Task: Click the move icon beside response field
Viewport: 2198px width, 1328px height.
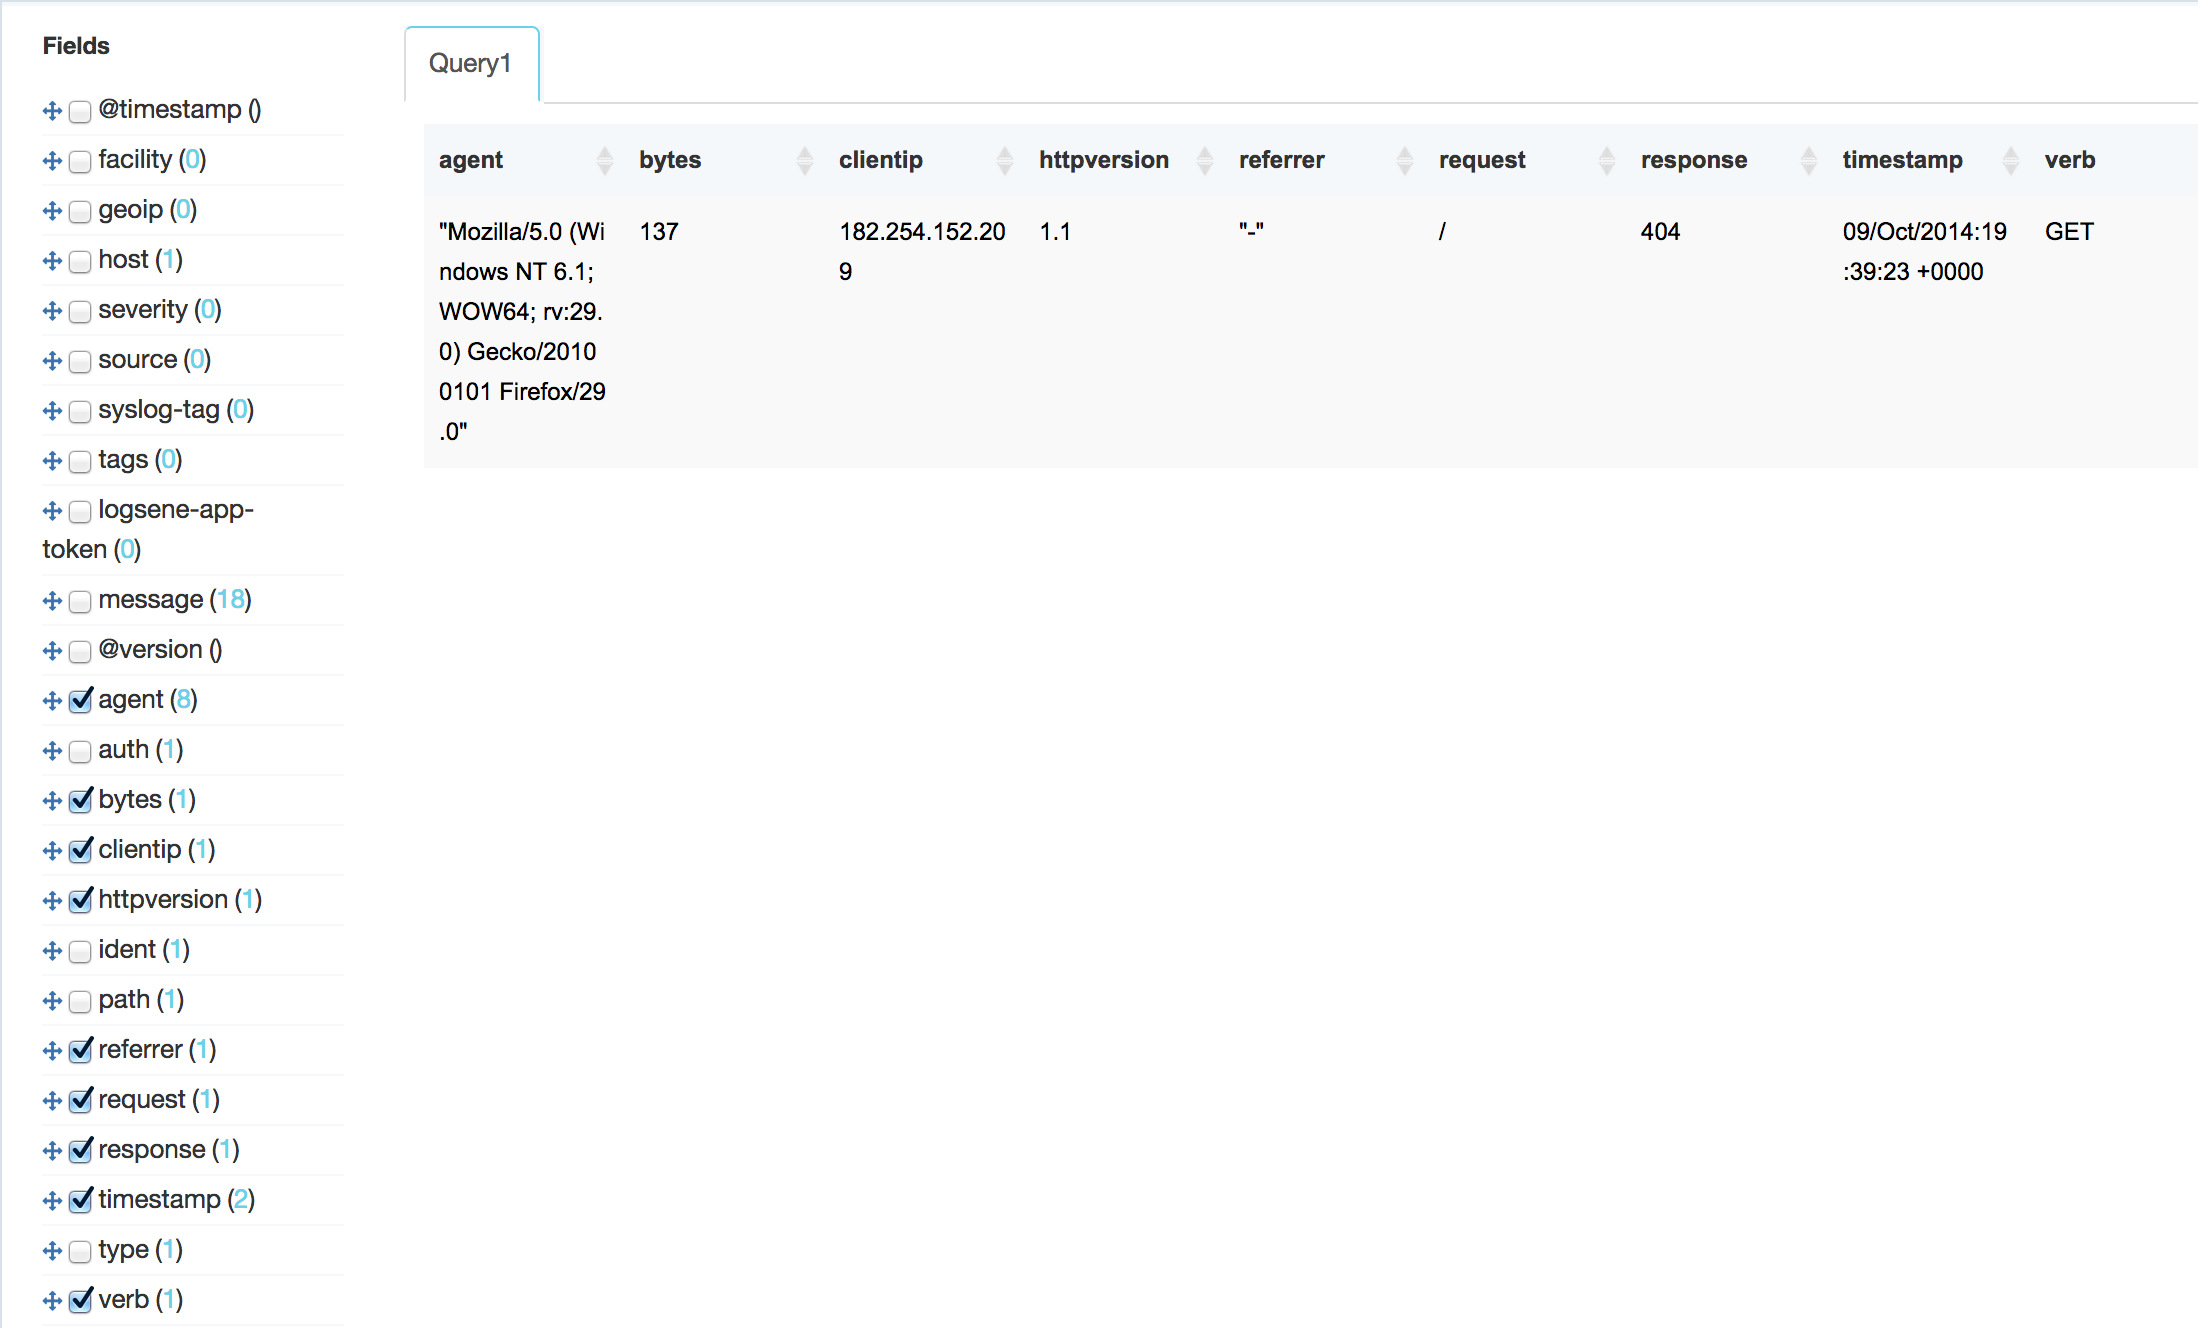Action: [52, 1150]
